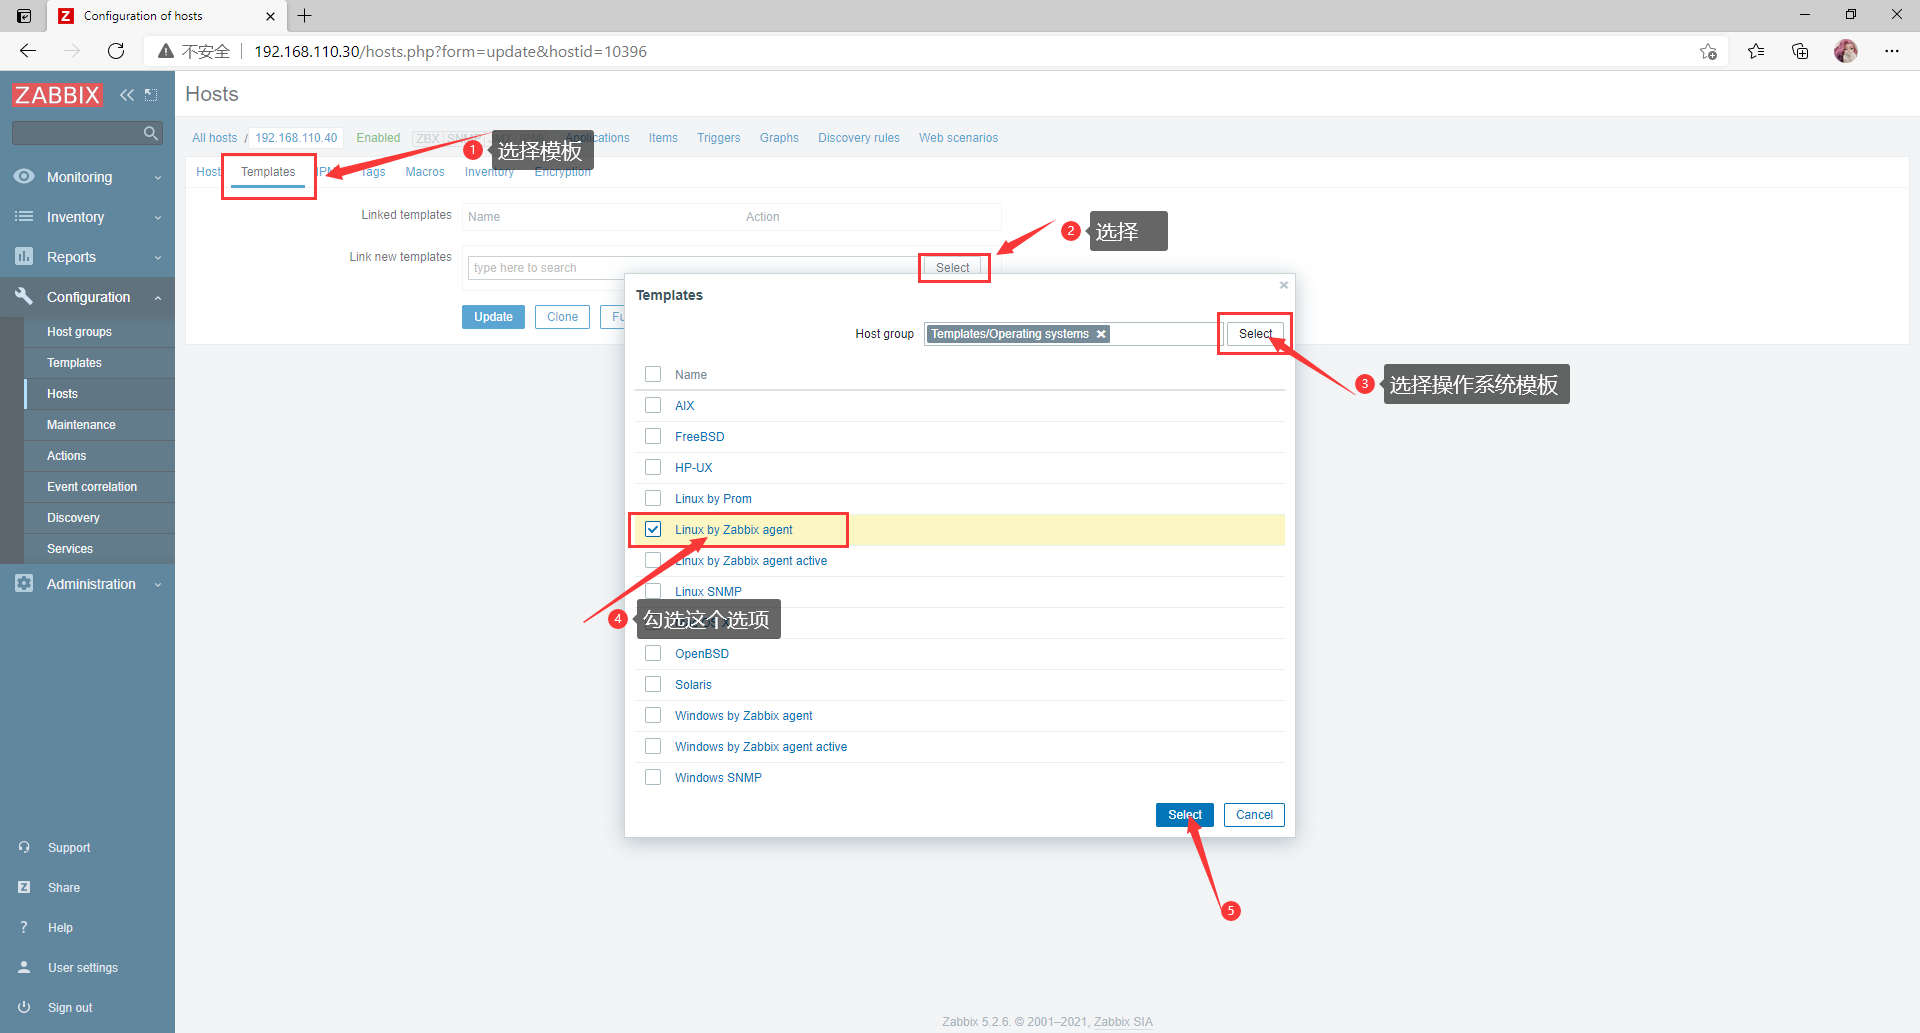Collapse sidebar with double-chevron icon
The image size is (1920, 1033).
pyautogui.click(x=126, y=95)
